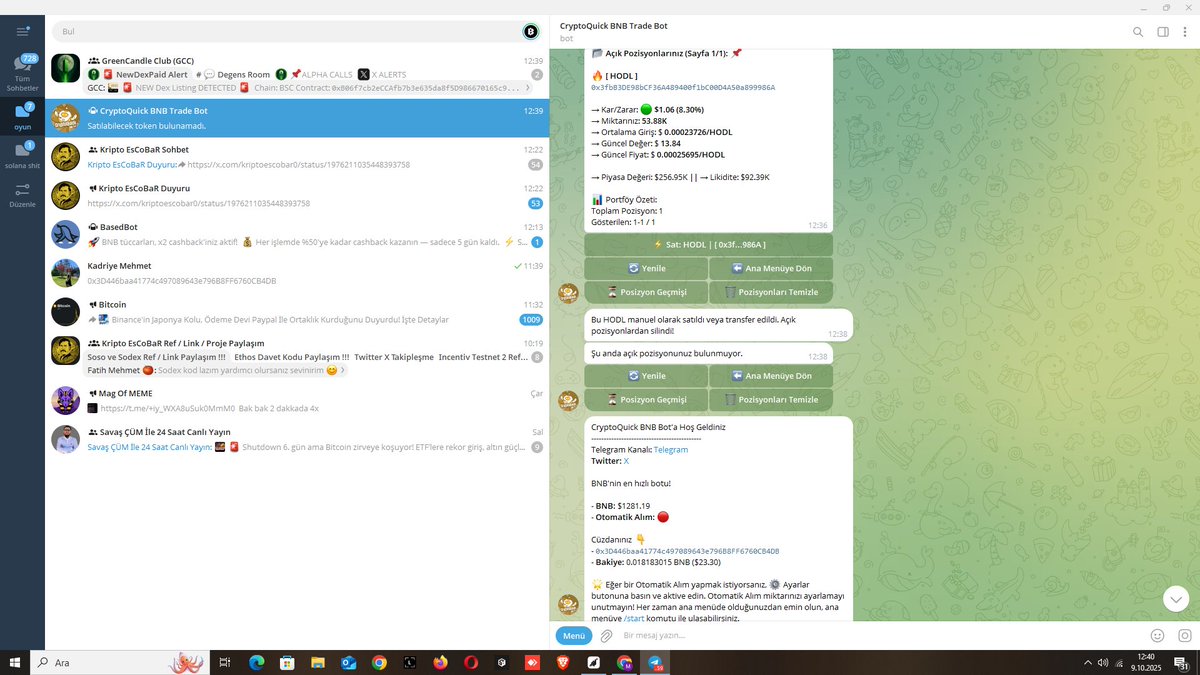
Task: Click the bot avatar beside the welcome message
Action: [x=568, y=605]
